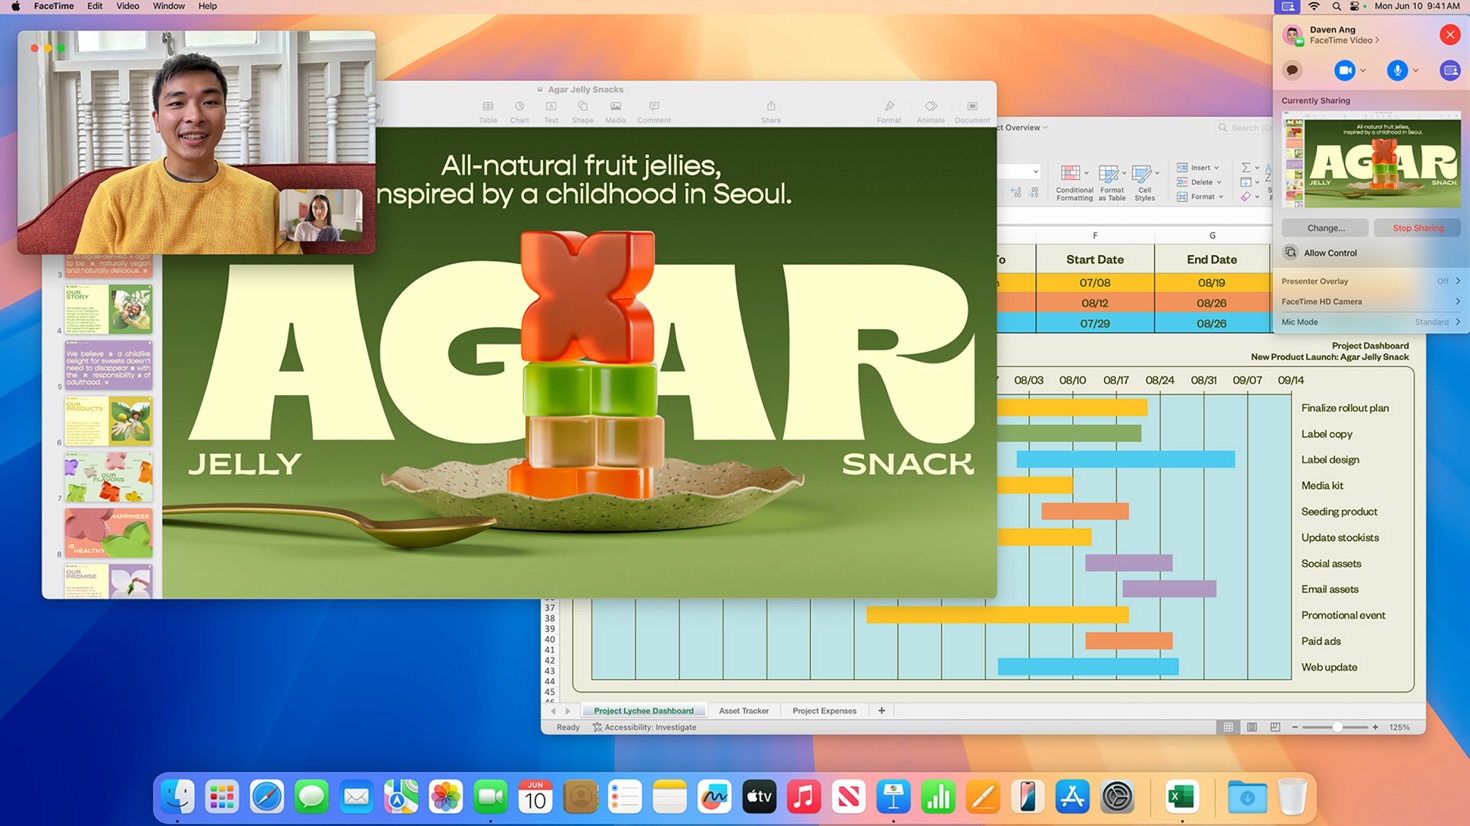
Task: Open the FaceTime messages chat bubble icon
Action: click(1293, 71)
